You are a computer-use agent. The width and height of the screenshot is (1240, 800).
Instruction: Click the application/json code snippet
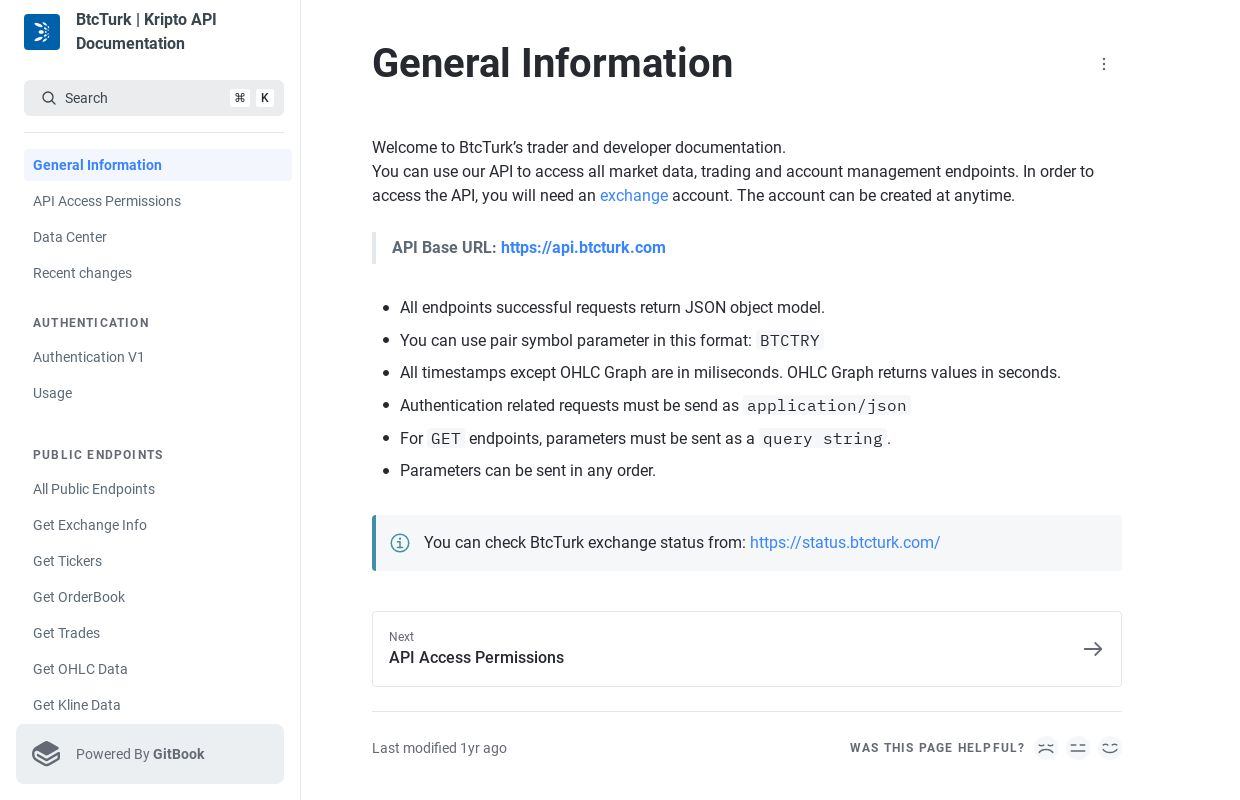(x=827, y=406)
